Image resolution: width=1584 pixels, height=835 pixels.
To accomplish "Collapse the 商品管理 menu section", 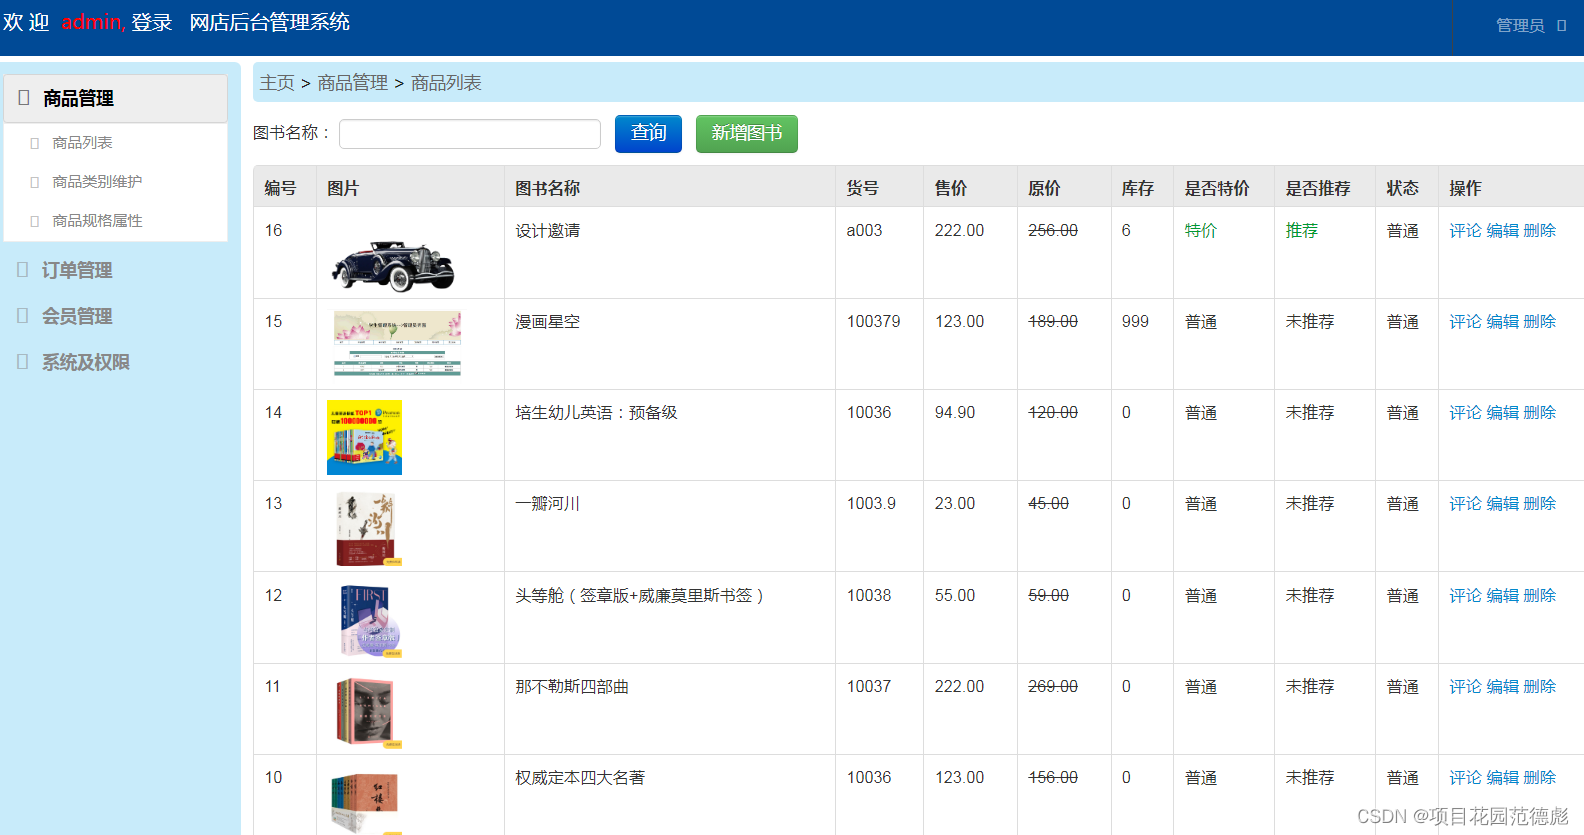I will pyautogui.click(x=116, y=98).
